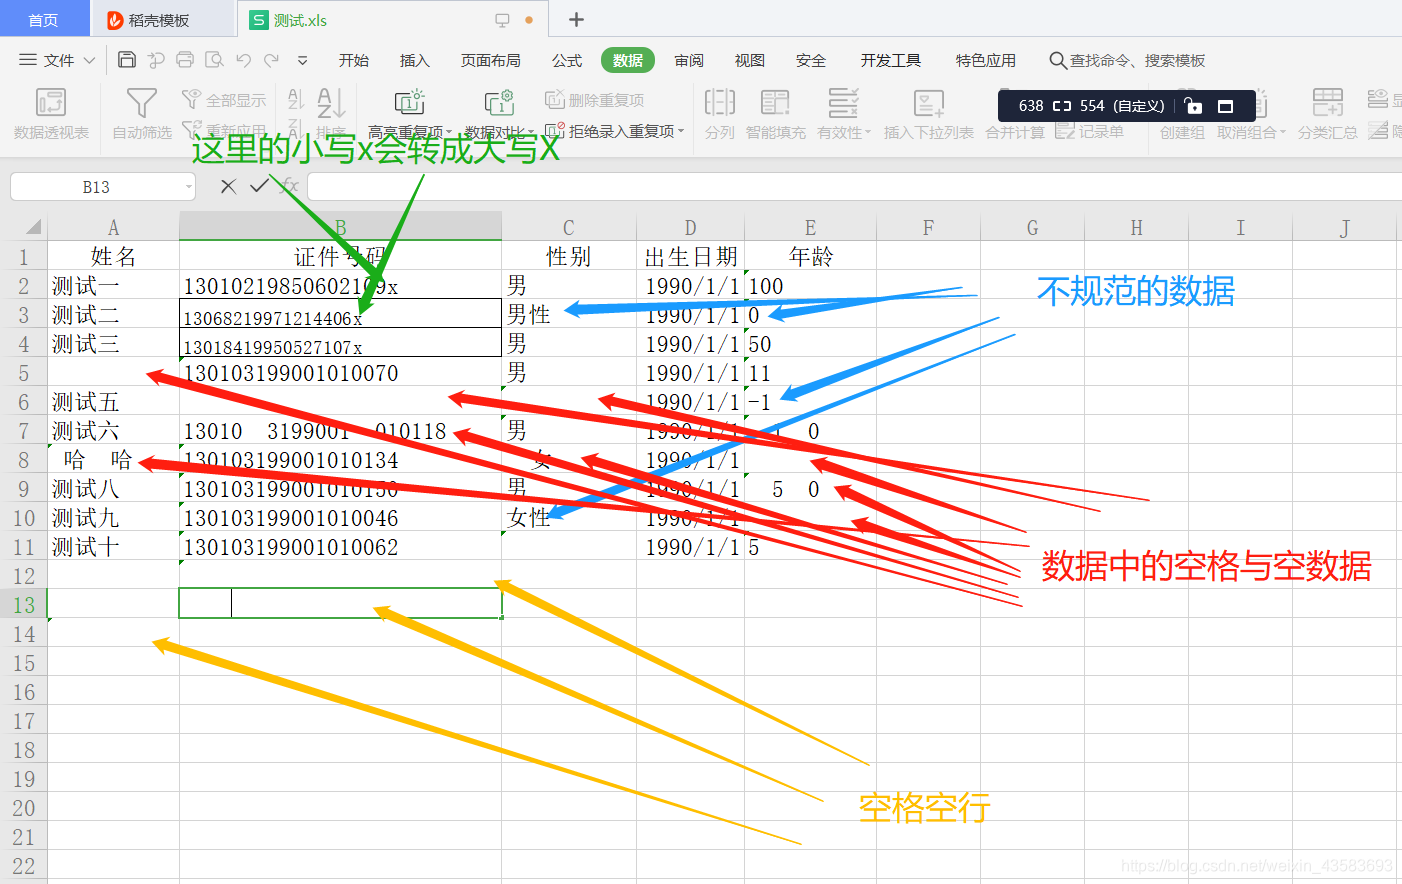1402x884 pixels.
Task: Open the 开始 ribbon tab
Action: click(x=354, y=60)
